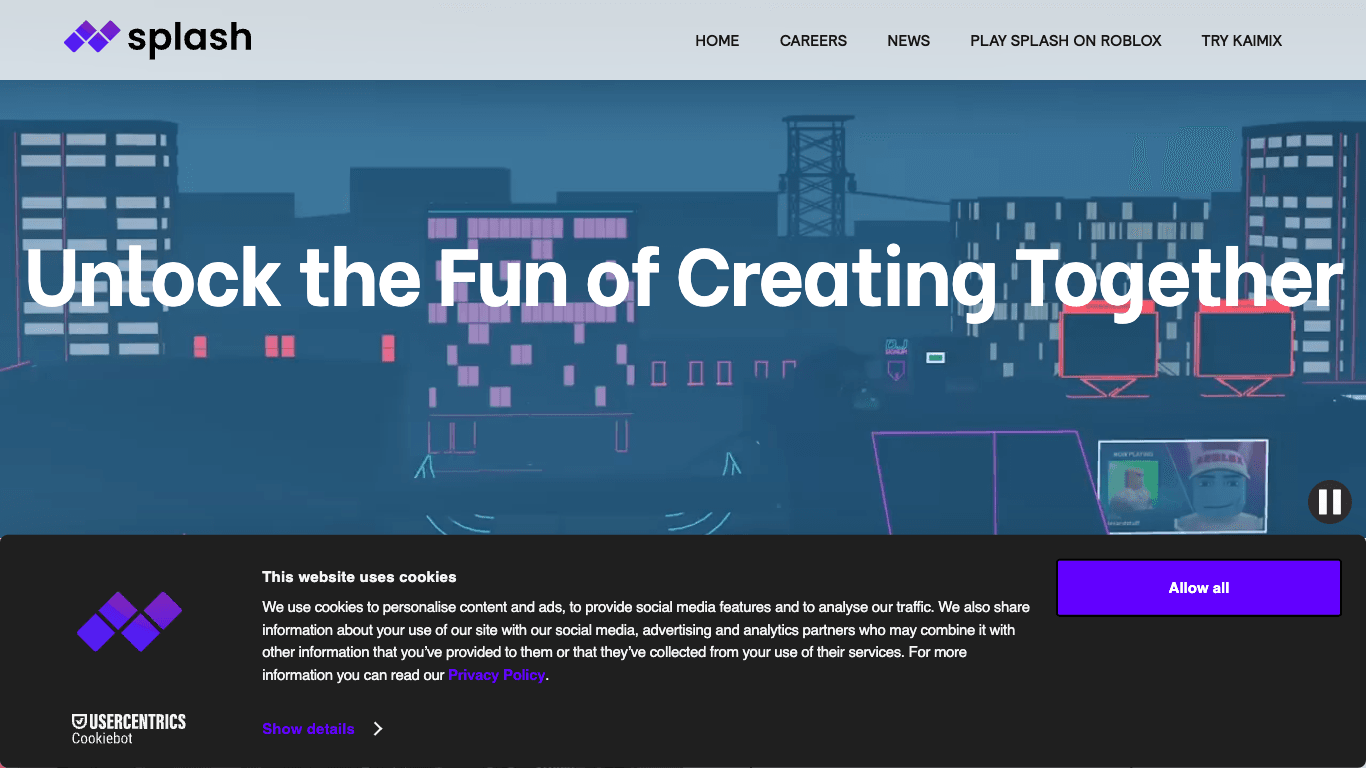Select PLAY SPLASH ON ROBLOX
The width and height of the screenshot is (1366, 768).
(x=1065, y=41)
